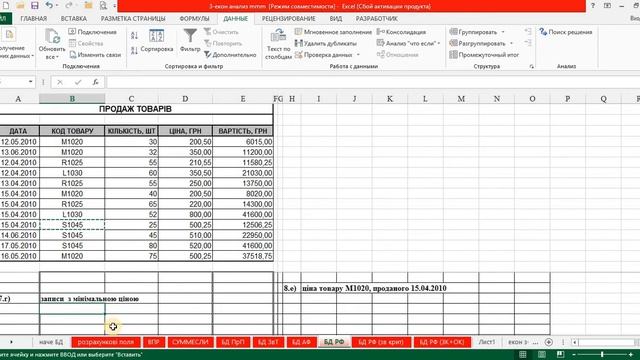Select column E header
This screenshot has height=360, width=640.
click(x=243, y=99)
